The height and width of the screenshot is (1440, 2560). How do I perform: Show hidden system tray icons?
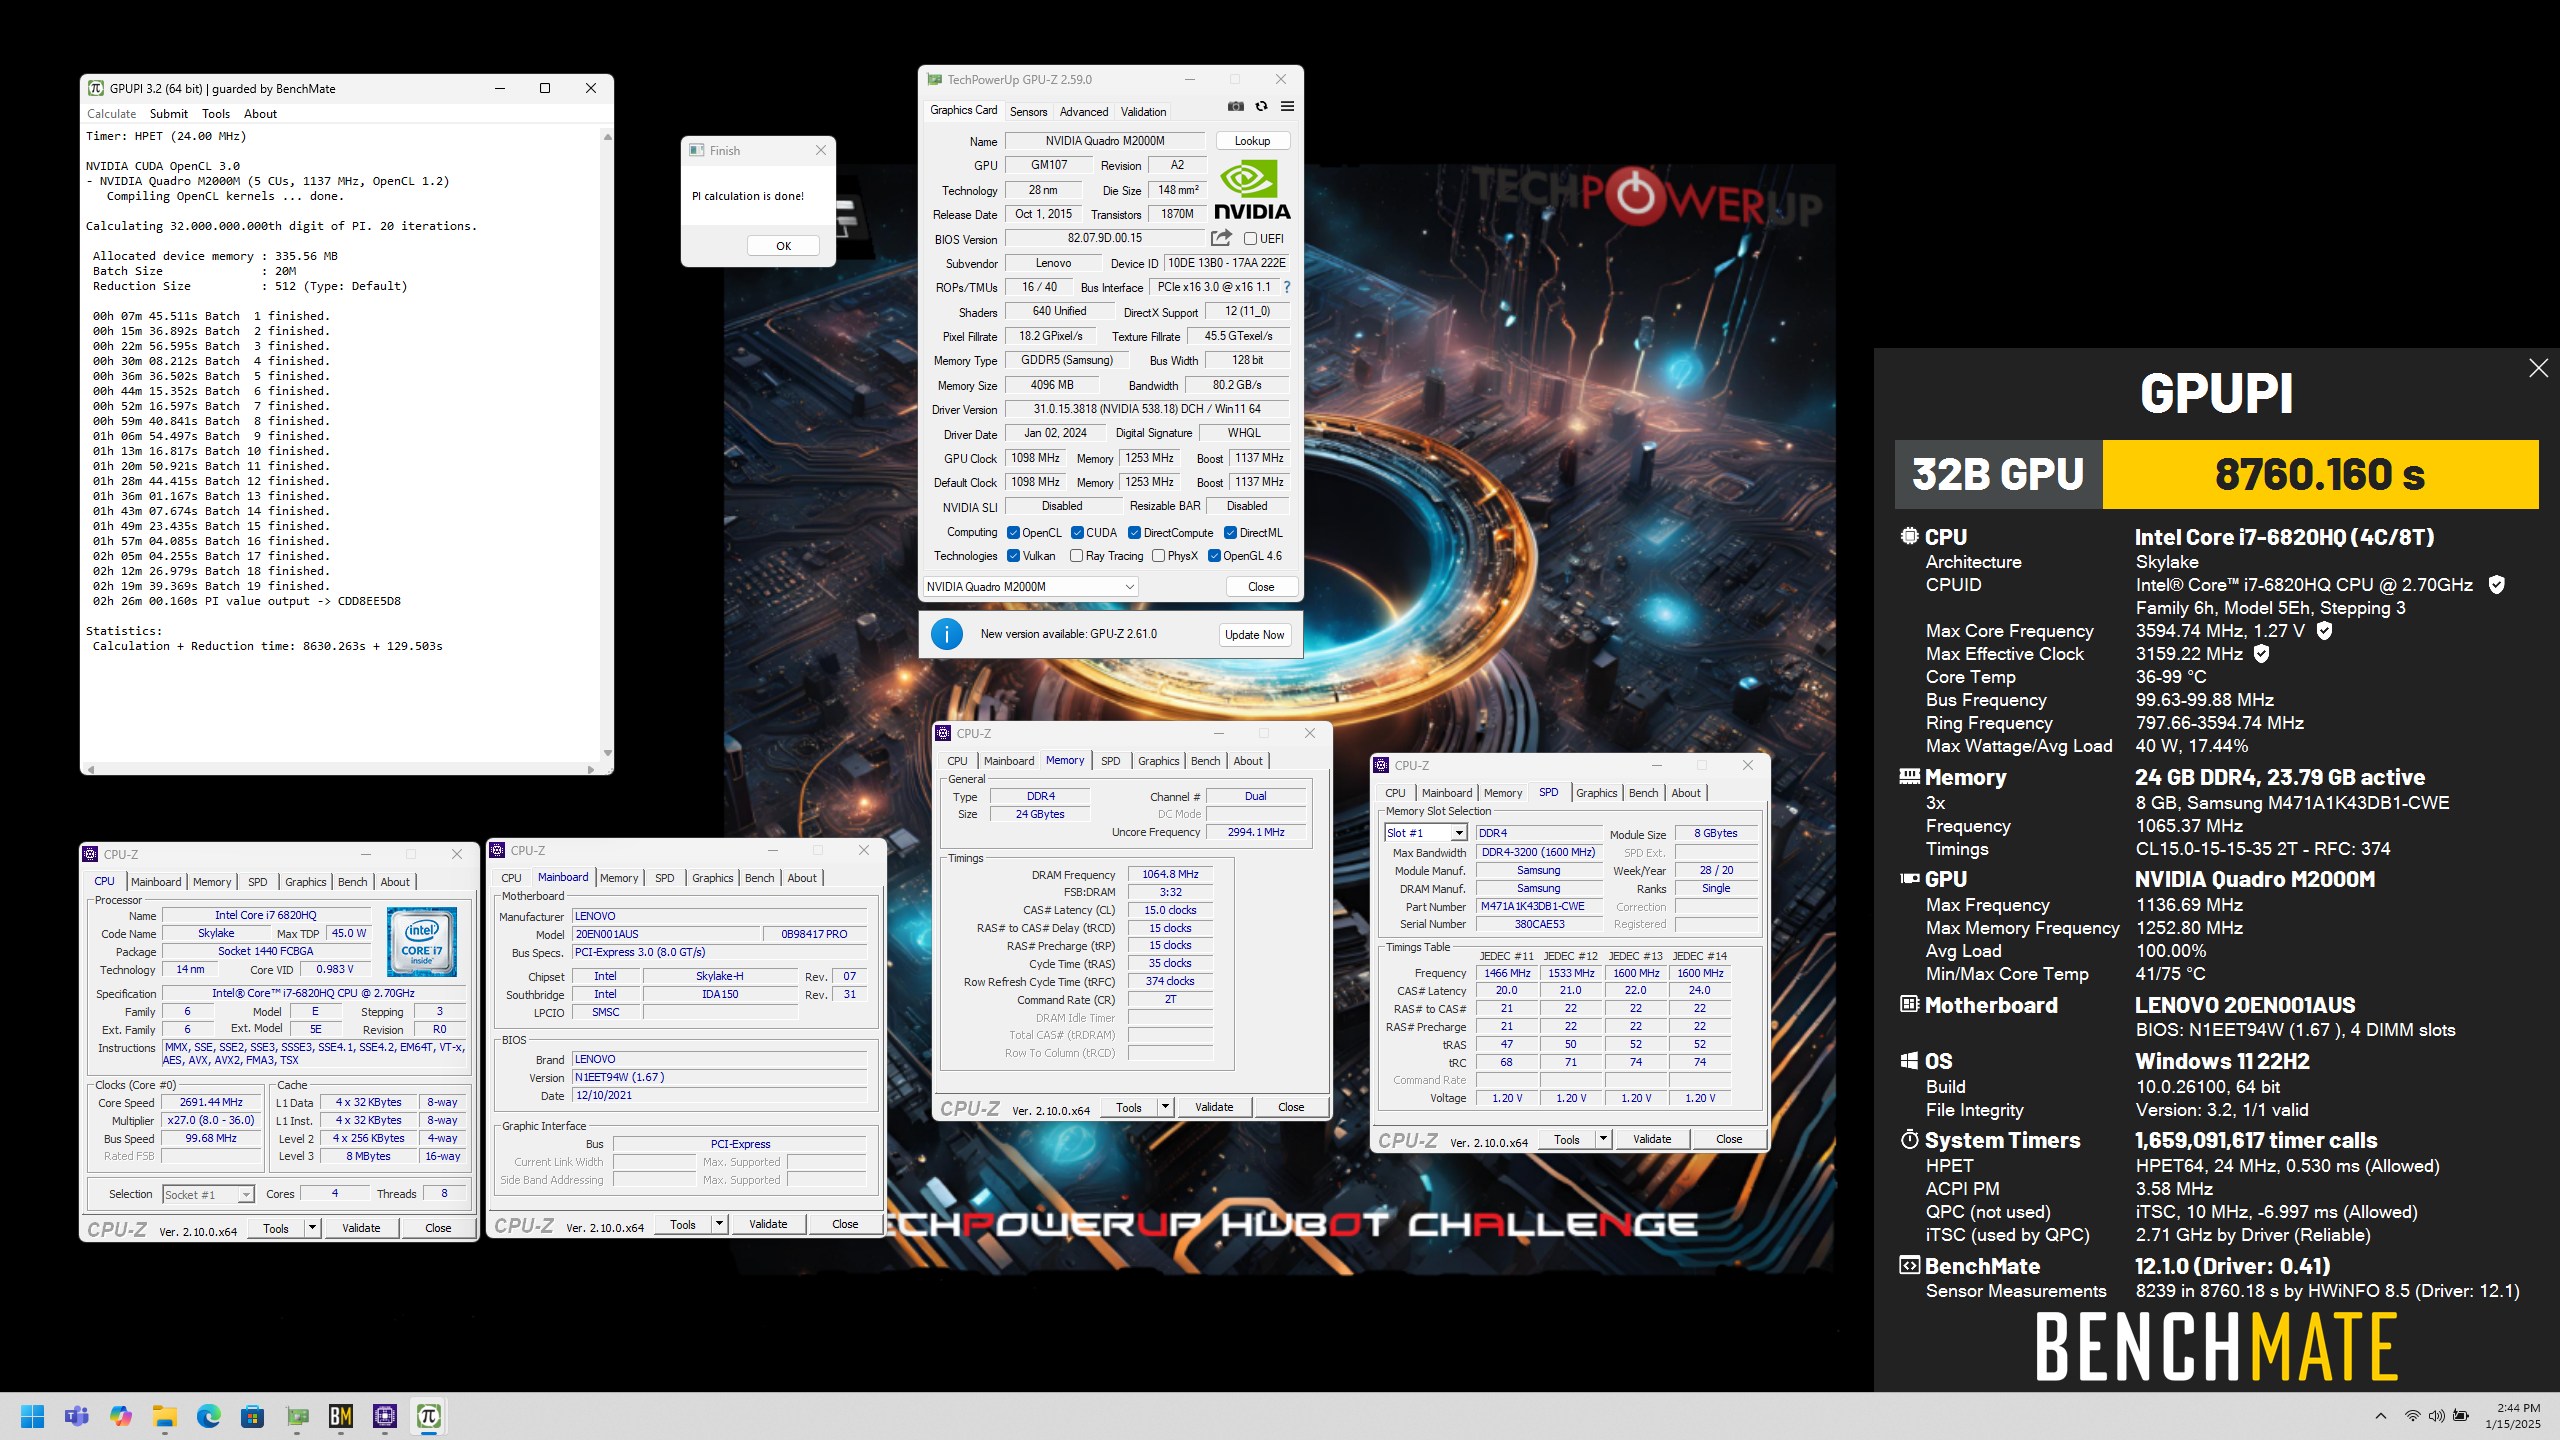click(2381, 1416)
